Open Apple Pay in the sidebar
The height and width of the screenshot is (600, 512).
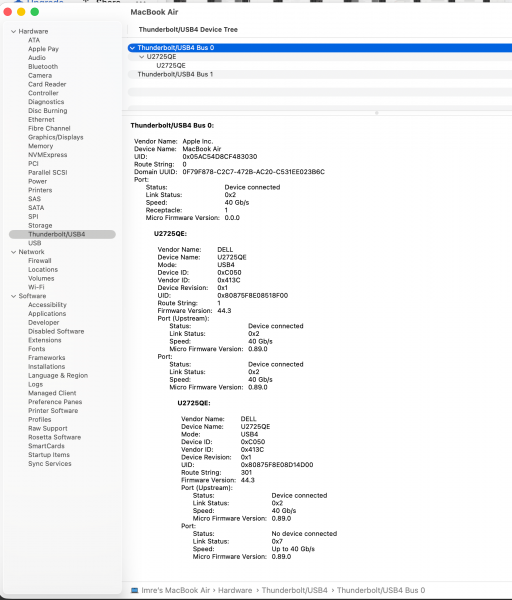[43, 49]
